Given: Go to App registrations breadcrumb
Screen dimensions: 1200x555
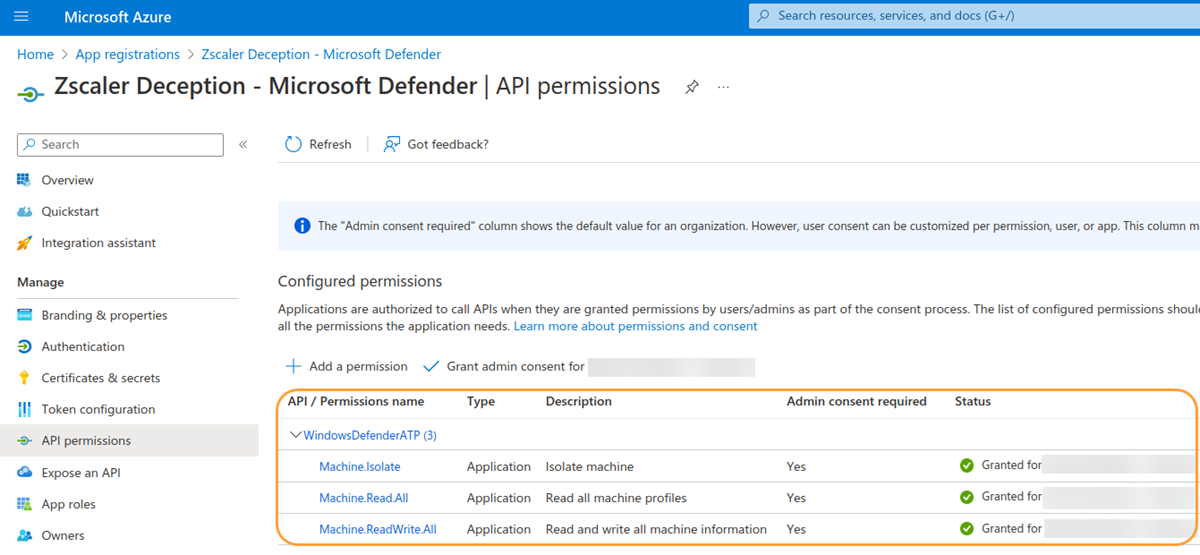Looking at the screenshot, I should pos(128,54).
